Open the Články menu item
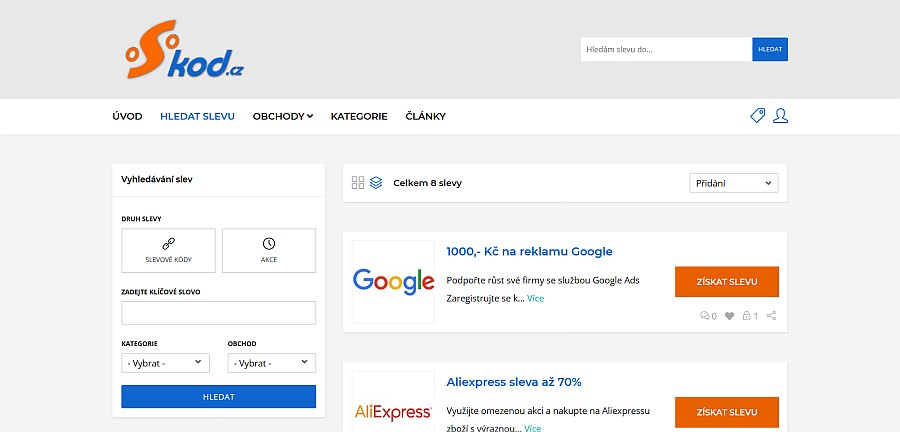 (425, 116)
